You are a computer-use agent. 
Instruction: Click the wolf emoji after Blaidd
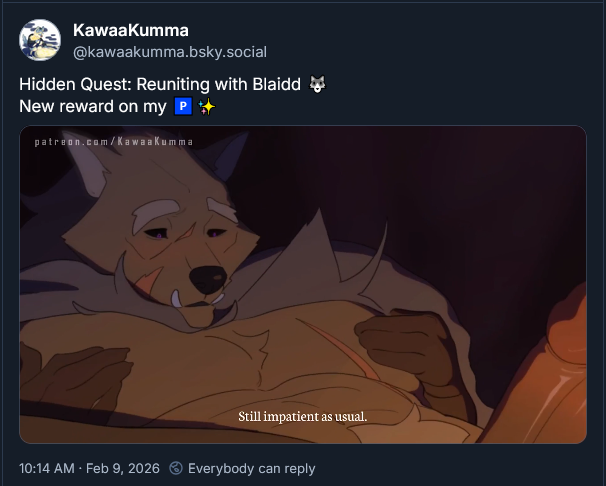point(317,84)
